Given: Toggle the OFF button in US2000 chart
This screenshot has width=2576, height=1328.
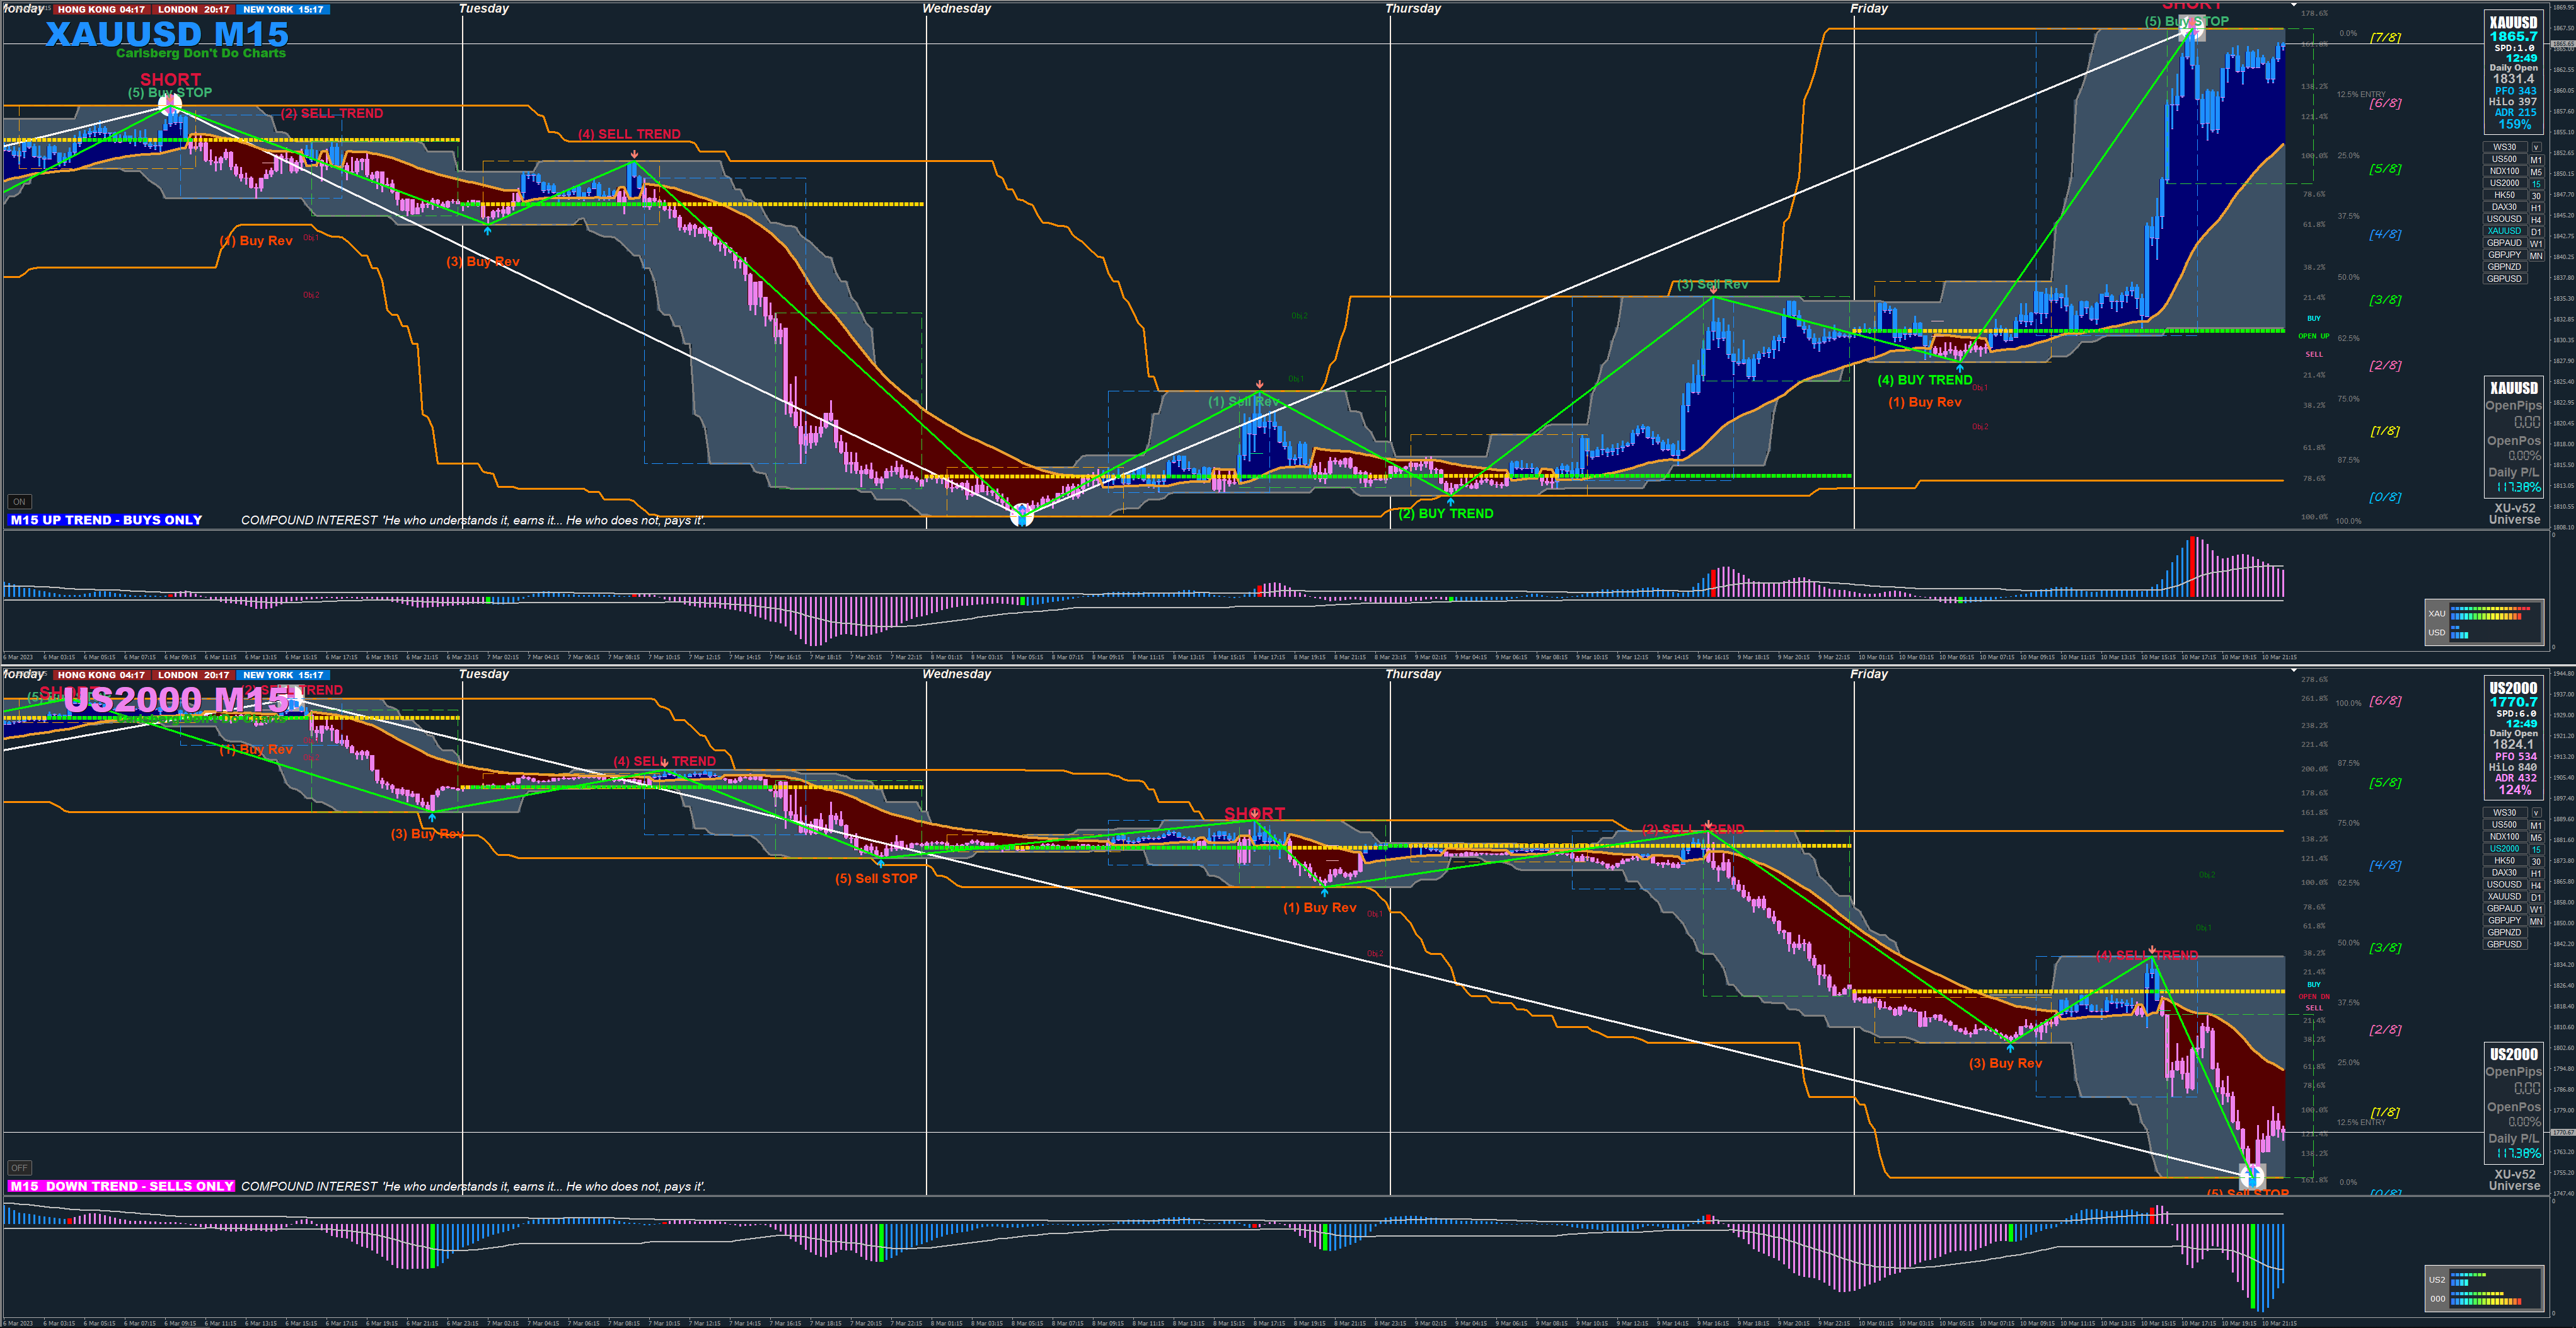Looking at the screenshot, I should point(19,1167).
